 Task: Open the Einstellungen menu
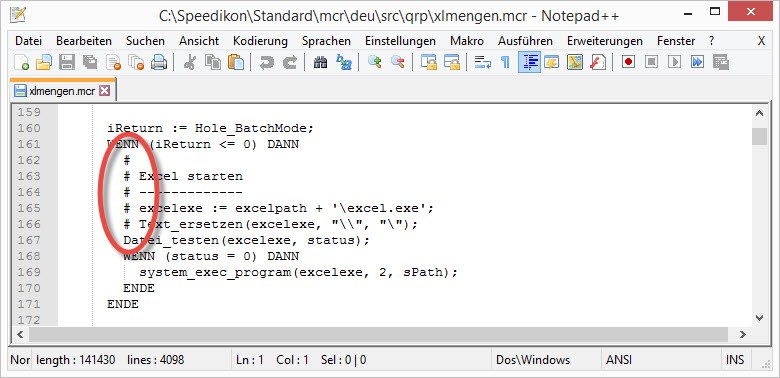click(400, 41)
